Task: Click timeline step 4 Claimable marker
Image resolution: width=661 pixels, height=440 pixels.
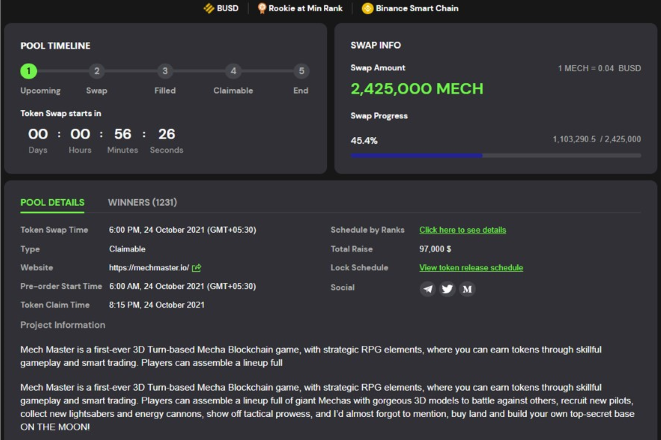Action: (x=233, y=71)
